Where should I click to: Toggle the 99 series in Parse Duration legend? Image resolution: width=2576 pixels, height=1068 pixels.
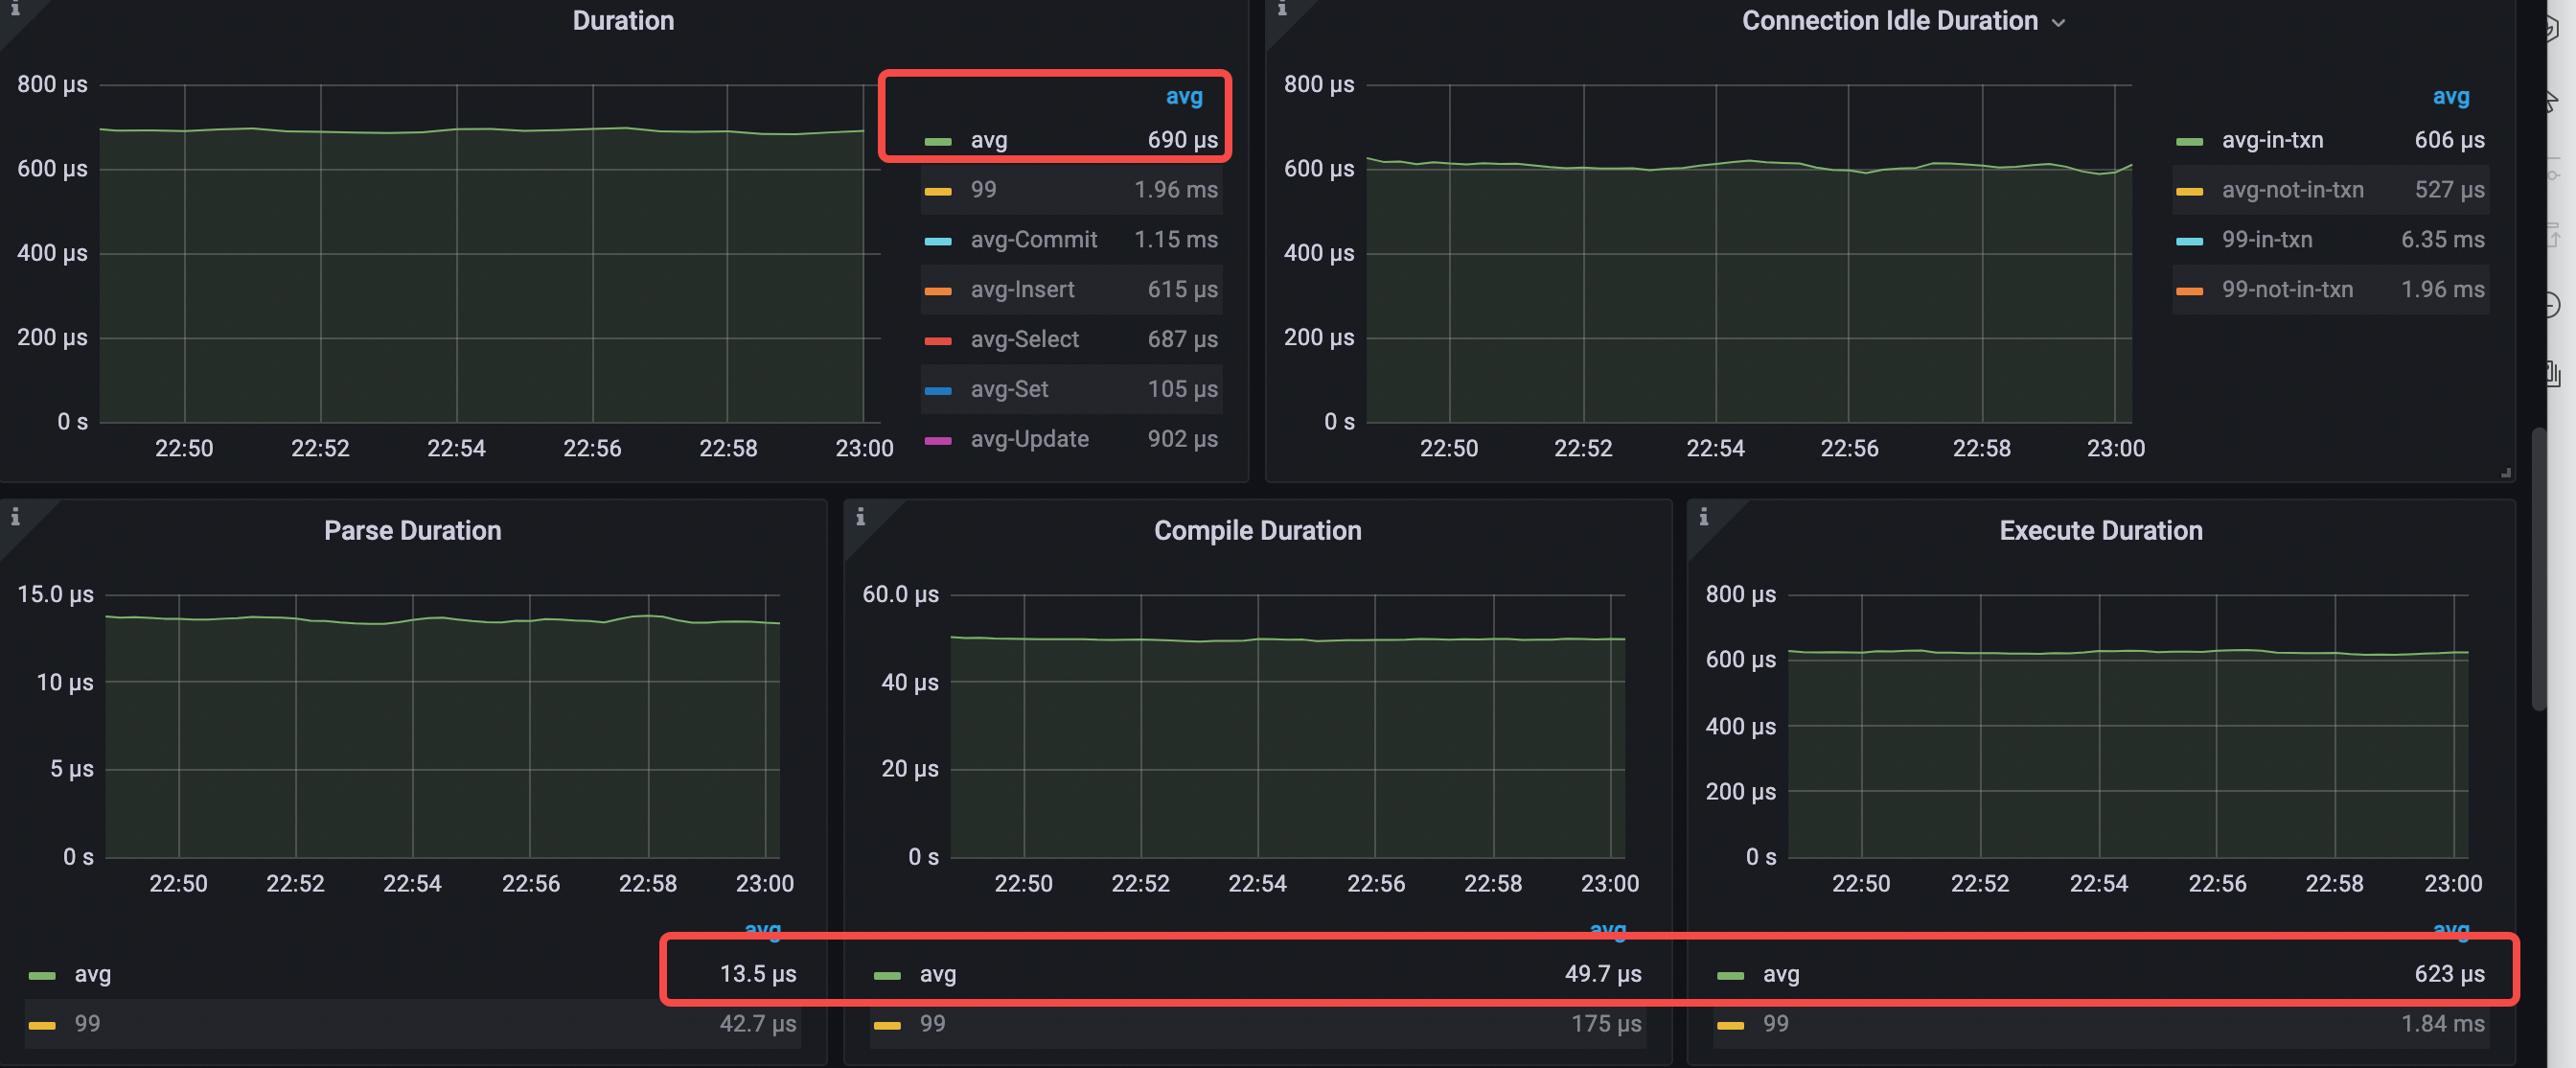(88, 1023)
